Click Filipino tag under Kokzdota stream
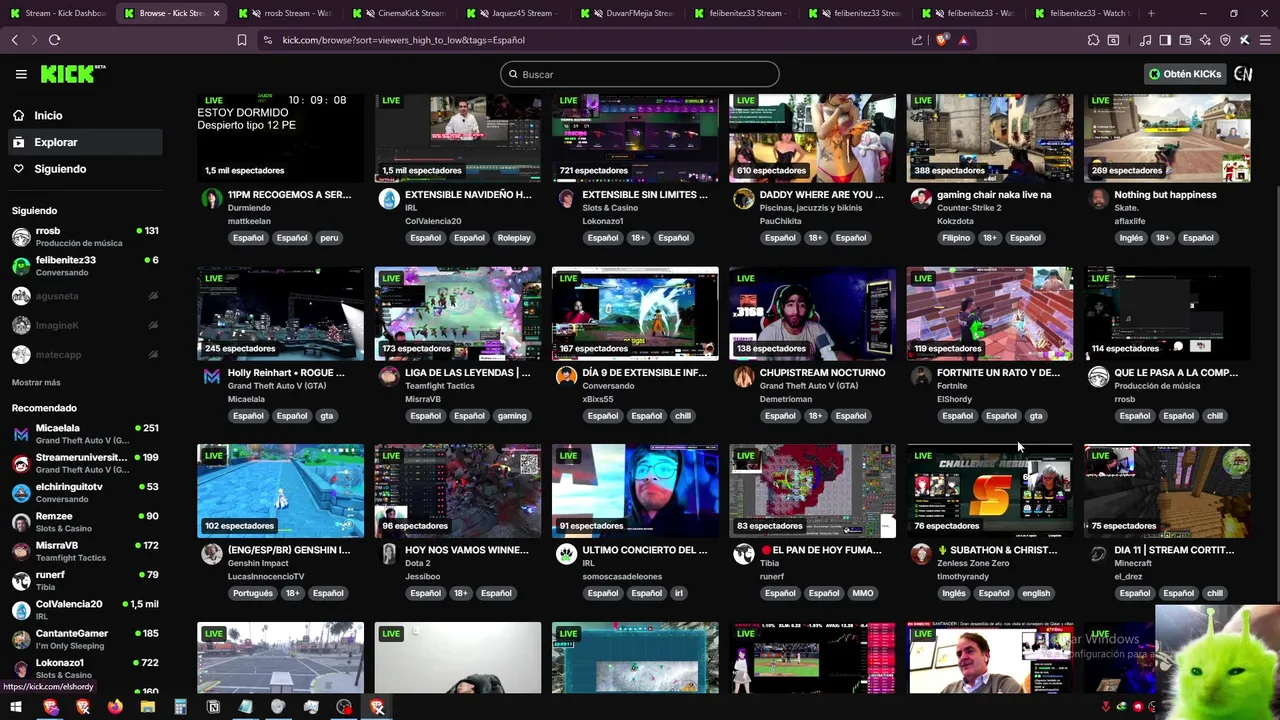 pyautogui.click(x=956, y=238)
